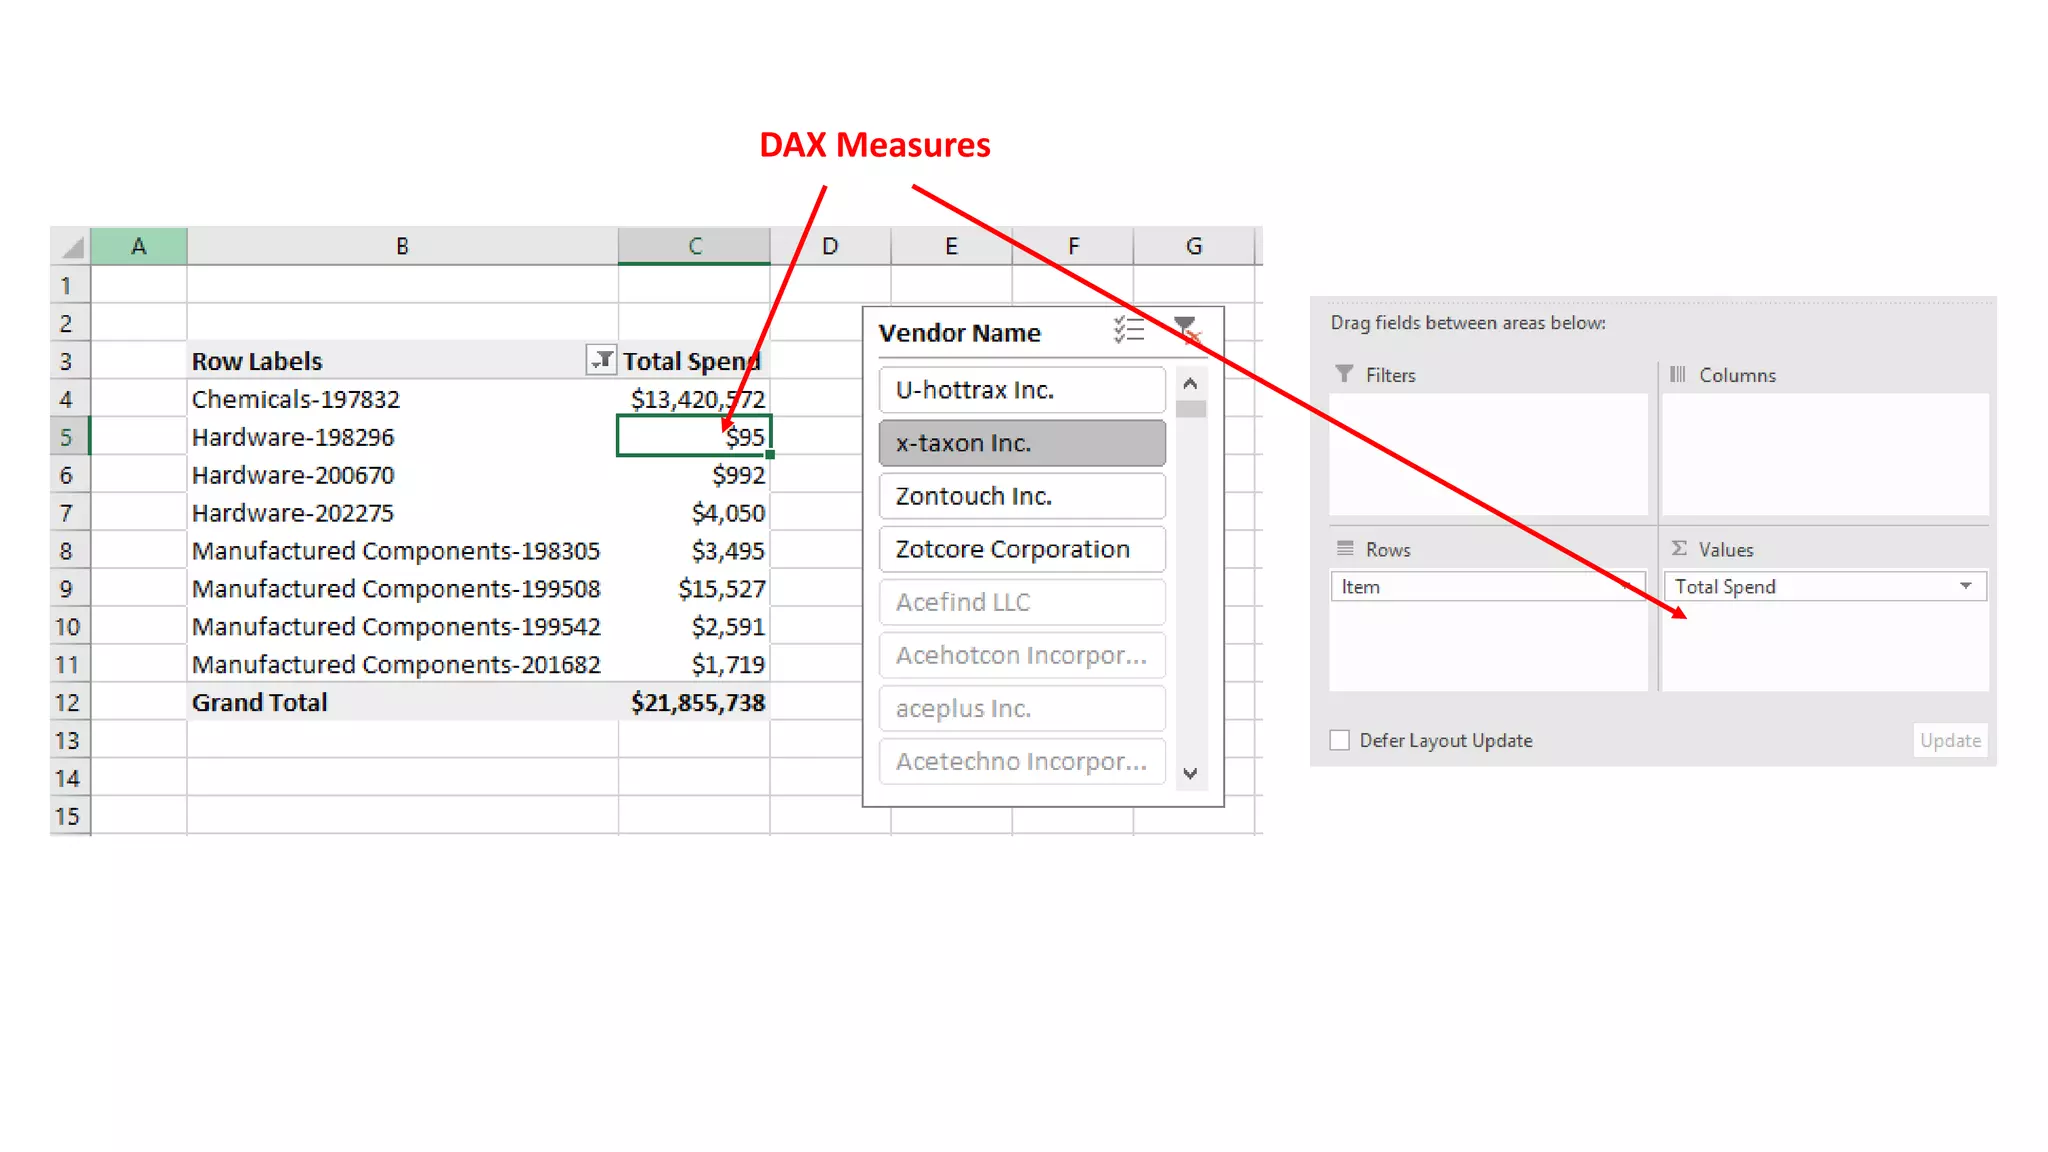The image size is (2048, 1152).
Task: Click the Filters area funnel icon
Action: [1344, 374]
